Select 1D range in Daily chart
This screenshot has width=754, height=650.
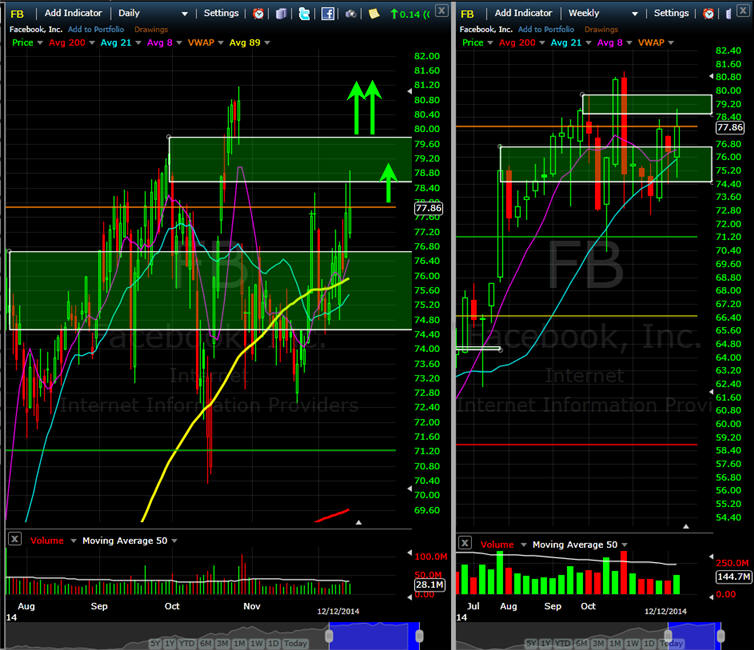point(274,643)
